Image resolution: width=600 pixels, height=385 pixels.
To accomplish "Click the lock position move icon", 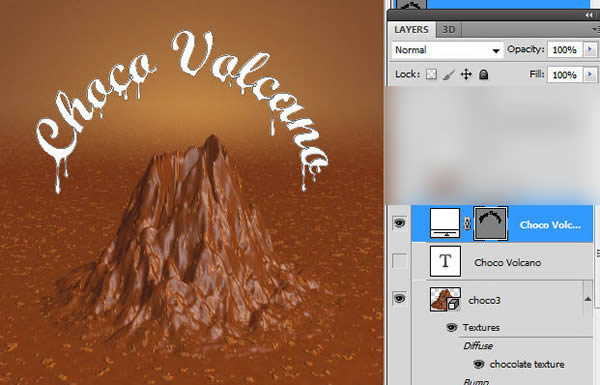I will point(466,74).
